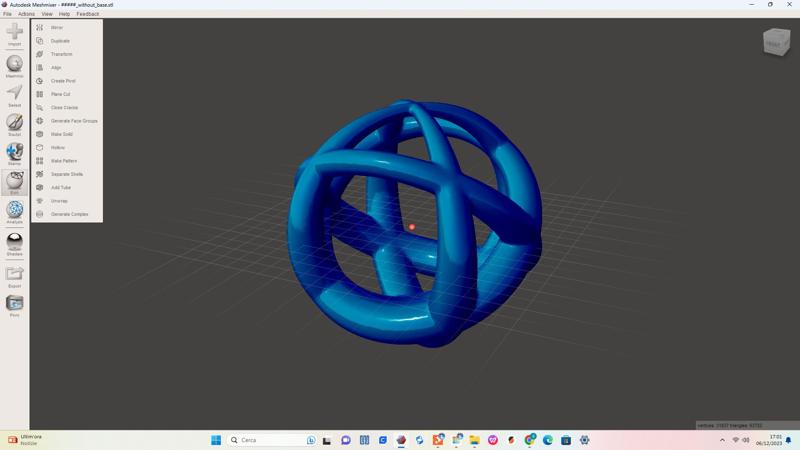Open the Ultim'ora news widget
800x450 pixels.
(24, 440)
